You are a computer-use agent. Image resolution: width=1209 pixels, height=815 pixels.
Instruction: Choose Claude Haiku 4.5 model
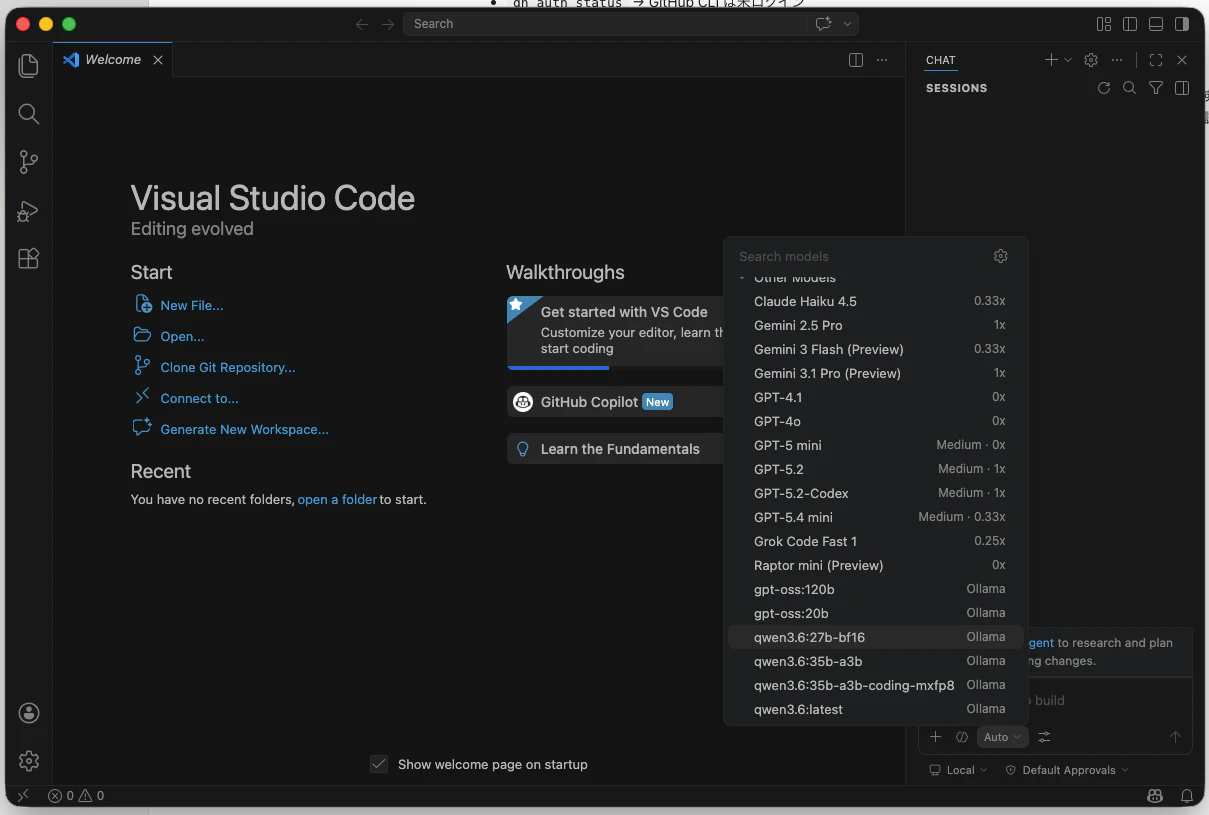coord(876,301)
